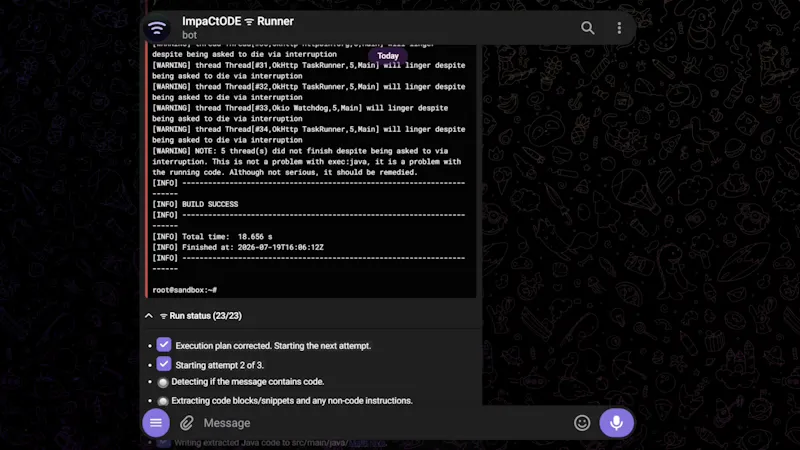Open the bot commands menu button
The width and height of the screenshot is (800, 450).
156,422
